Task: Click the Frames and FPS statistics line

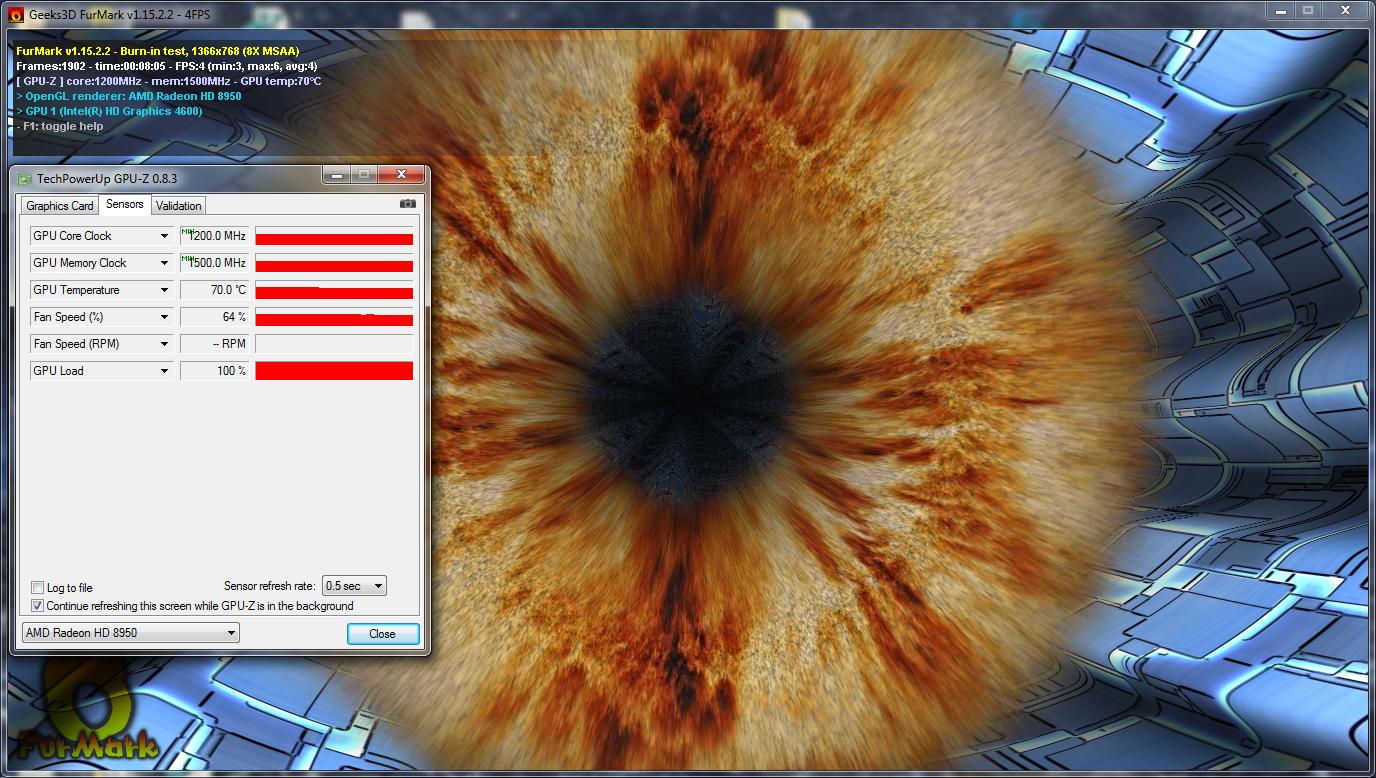Action: point(167,66)
